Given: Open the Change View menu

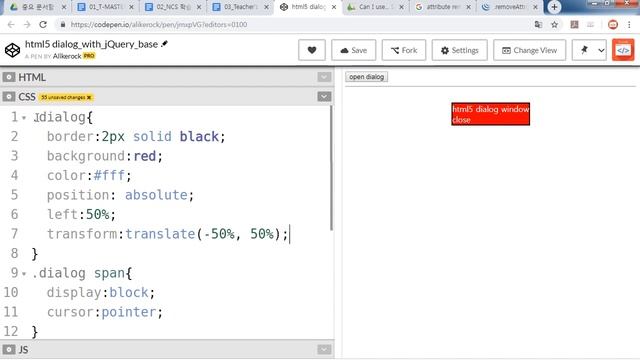Looking at the screenshot, I should (x=529, y=50).
